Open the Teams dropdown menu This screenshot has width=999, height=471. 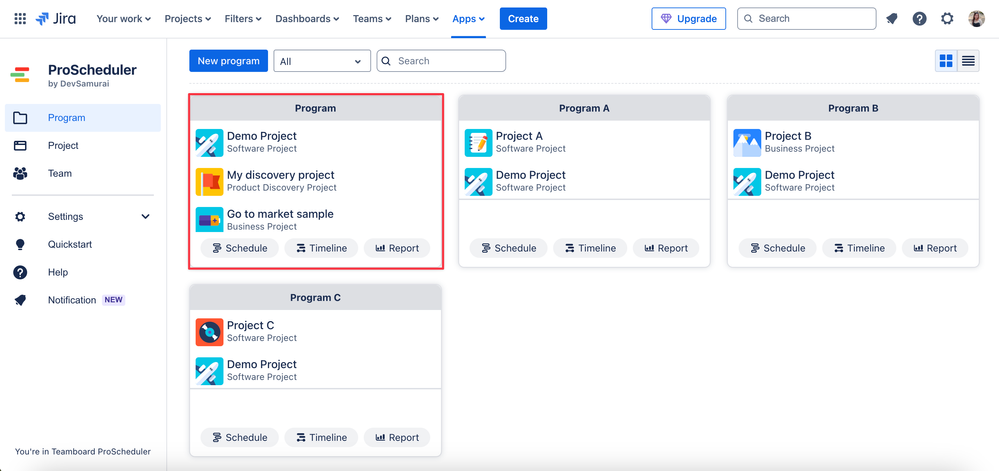coord(372,18)
